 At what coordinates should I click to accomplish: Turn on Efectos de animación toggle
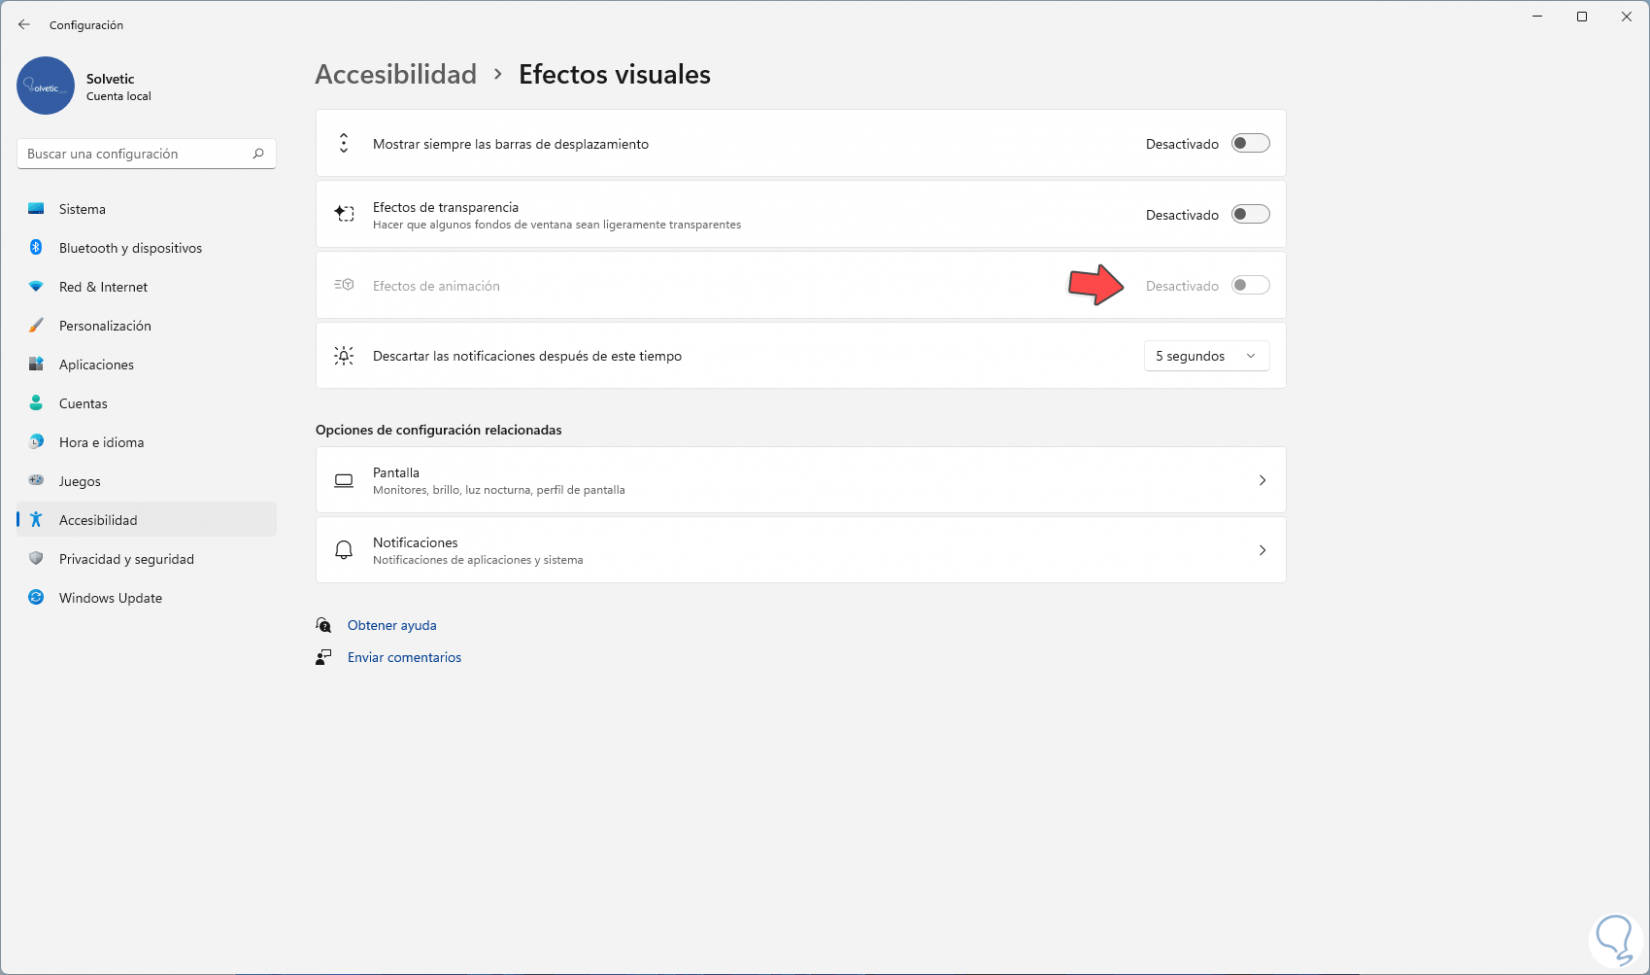point(1250,286)
